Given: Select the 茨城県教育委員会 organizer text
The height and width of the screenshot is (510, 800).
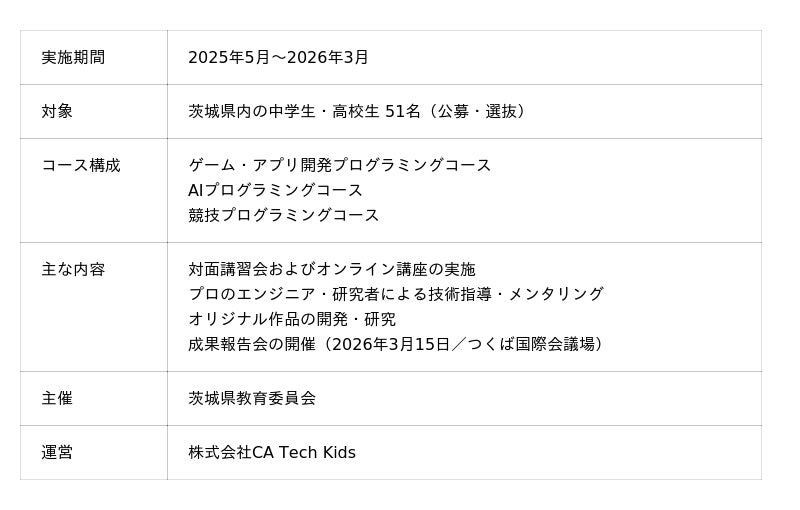Looking at the screenshot, I should pos(252,399).
